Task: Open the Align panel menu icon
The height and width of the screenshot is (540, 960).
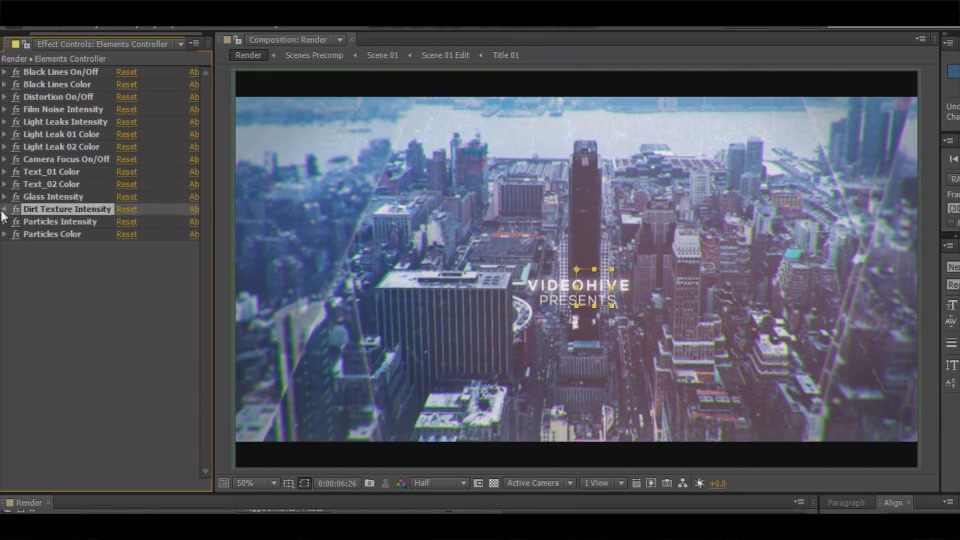Action: pos(948,501)
